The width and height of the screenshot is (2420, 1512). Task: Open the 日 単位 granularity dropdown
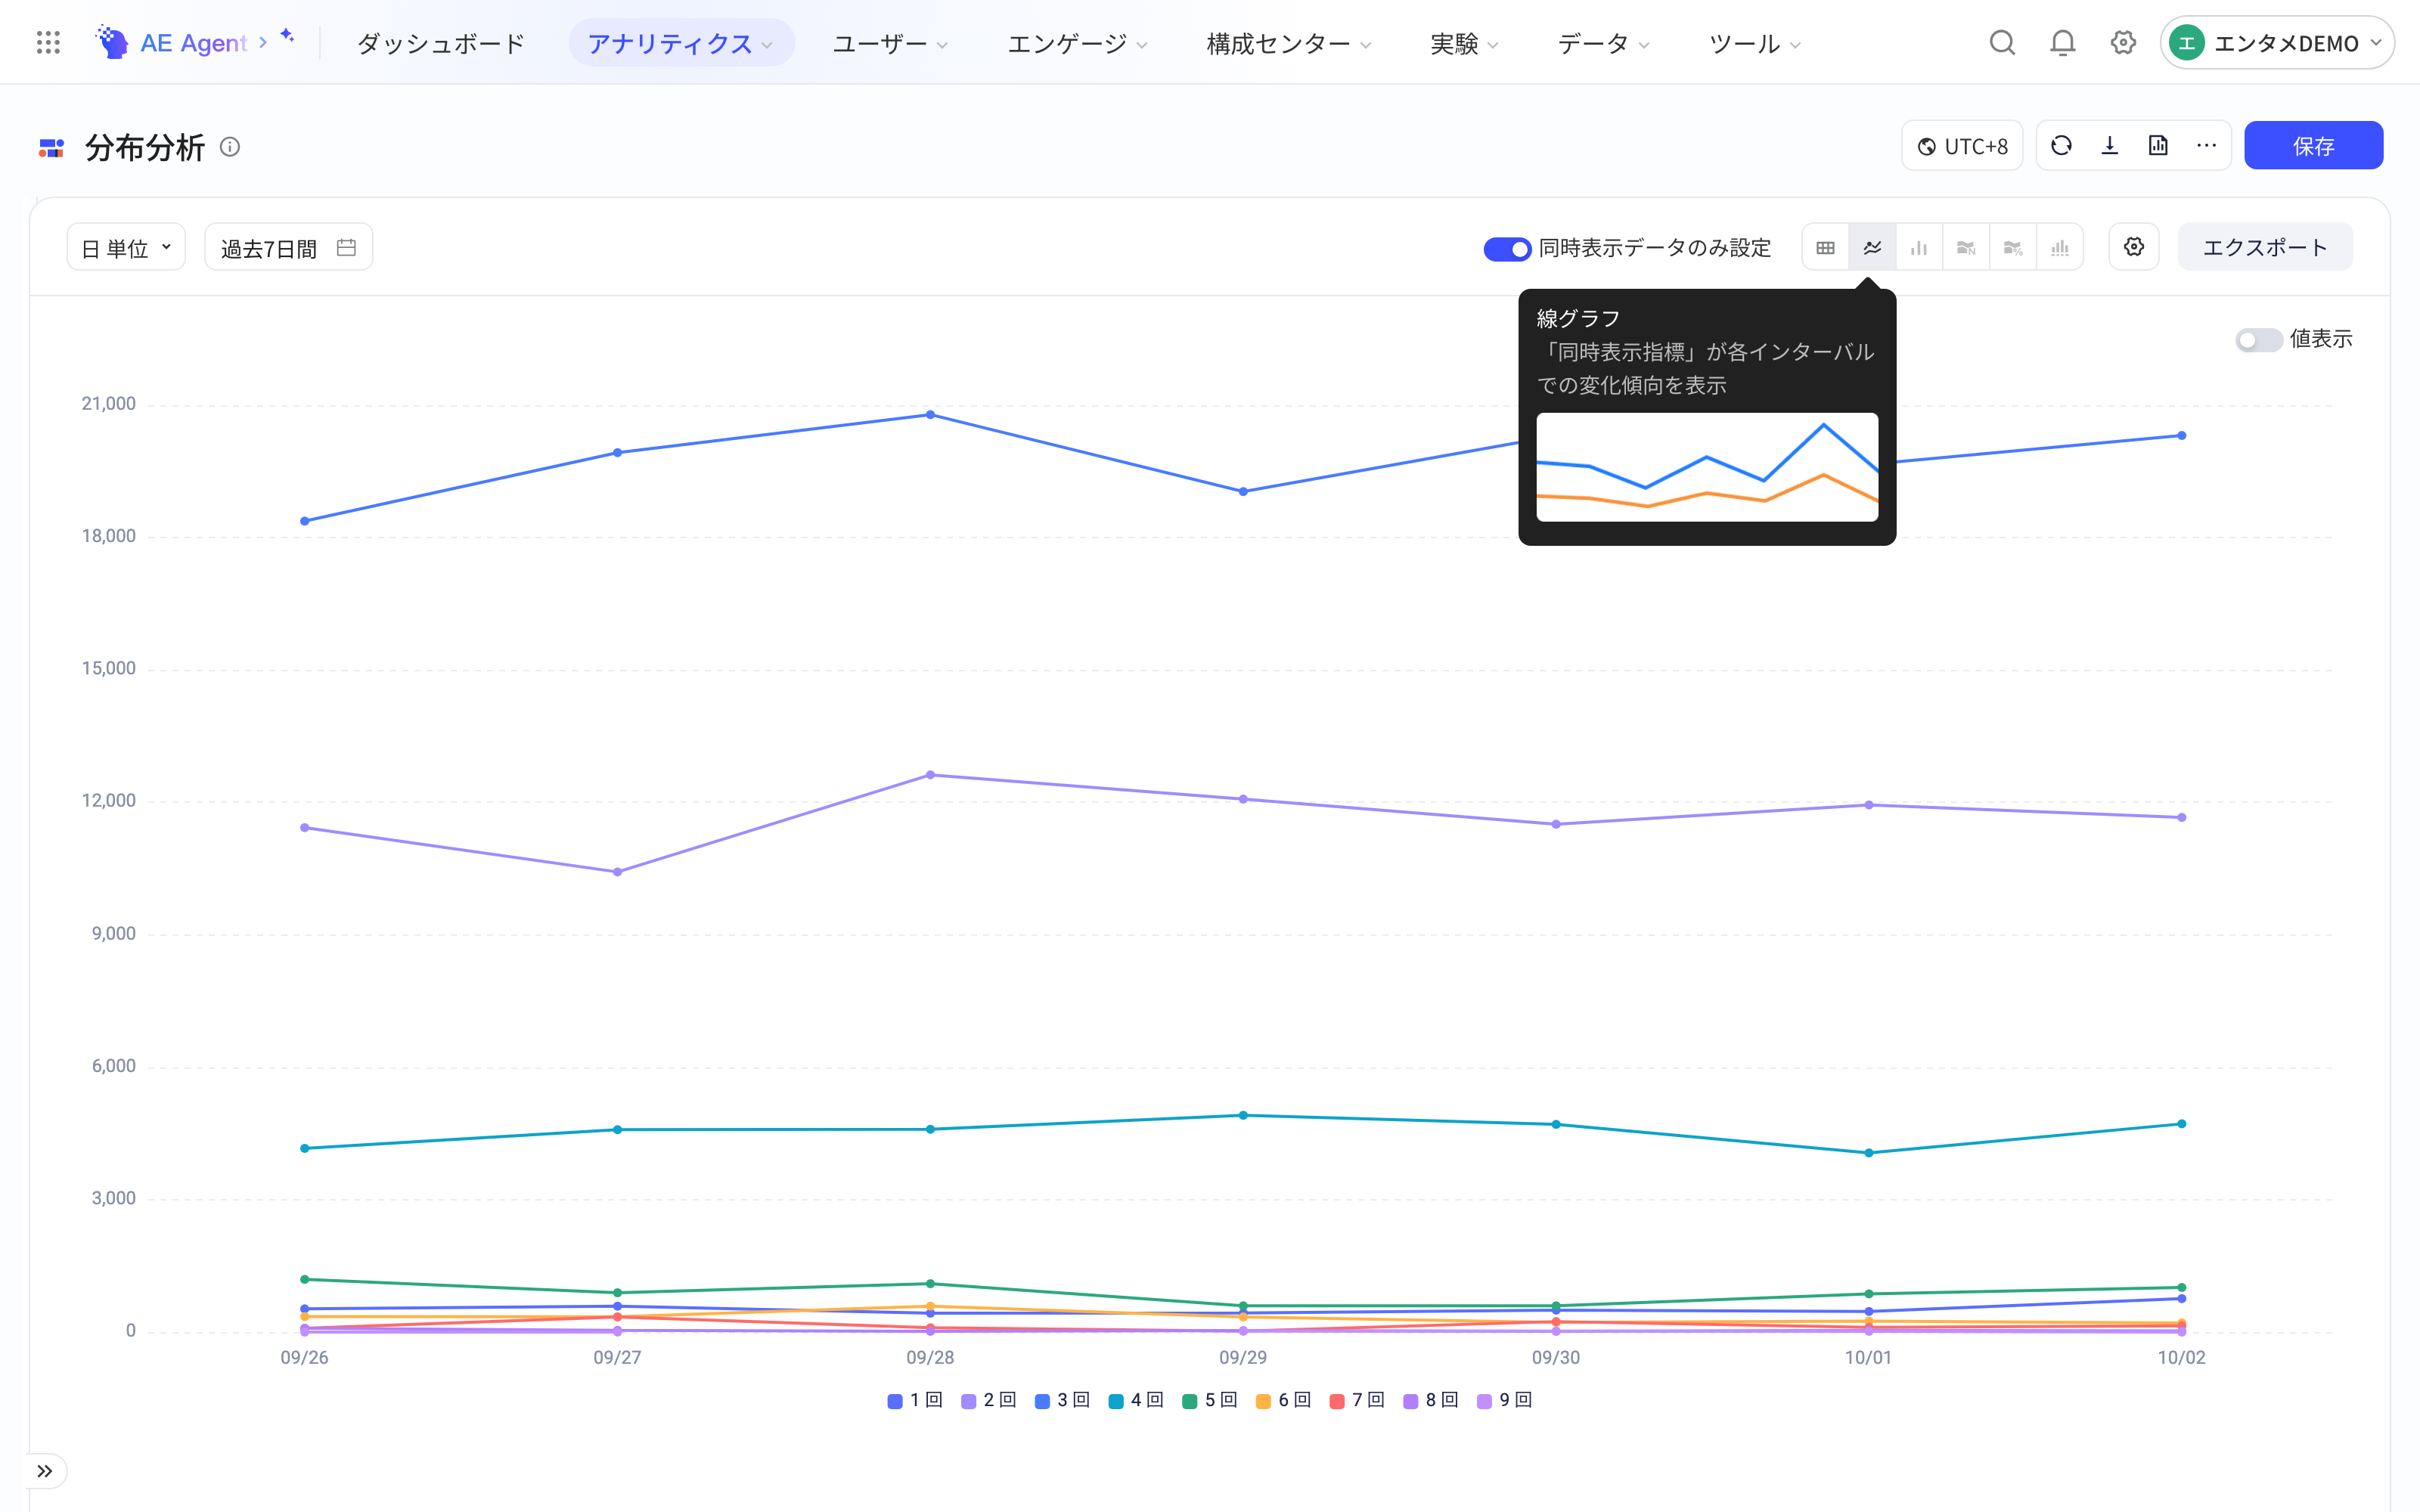(x=126, y=247)
